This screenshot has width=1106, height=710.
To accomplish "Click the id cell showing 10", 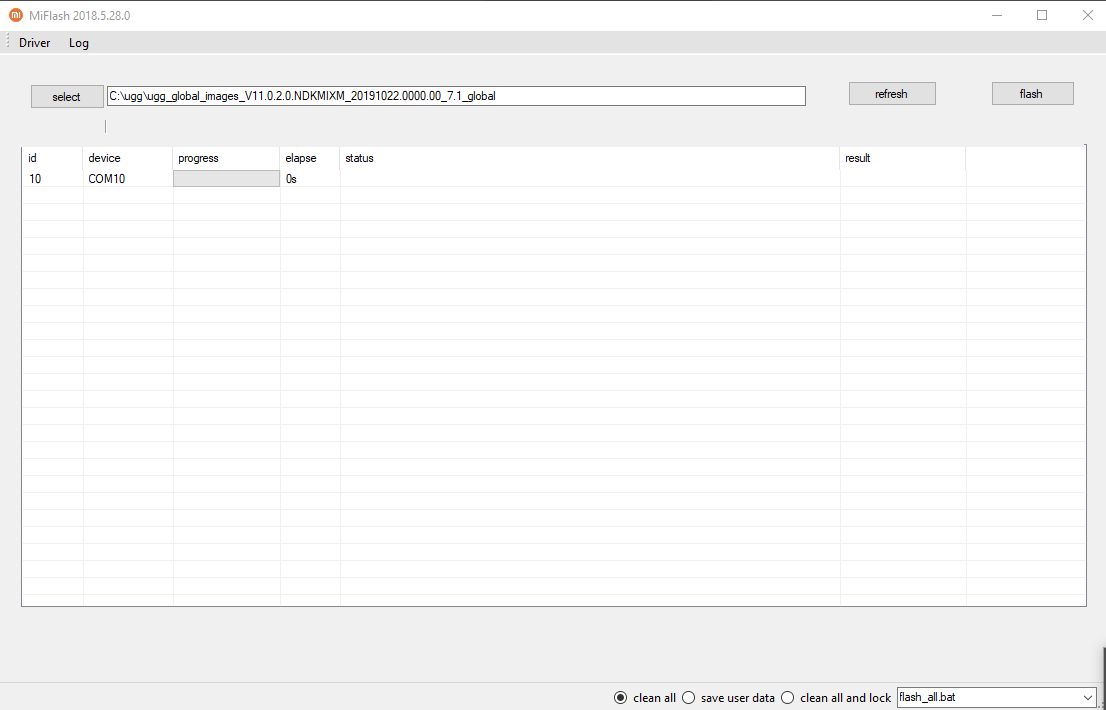I will pyautogui.click(x=53, y=178).
